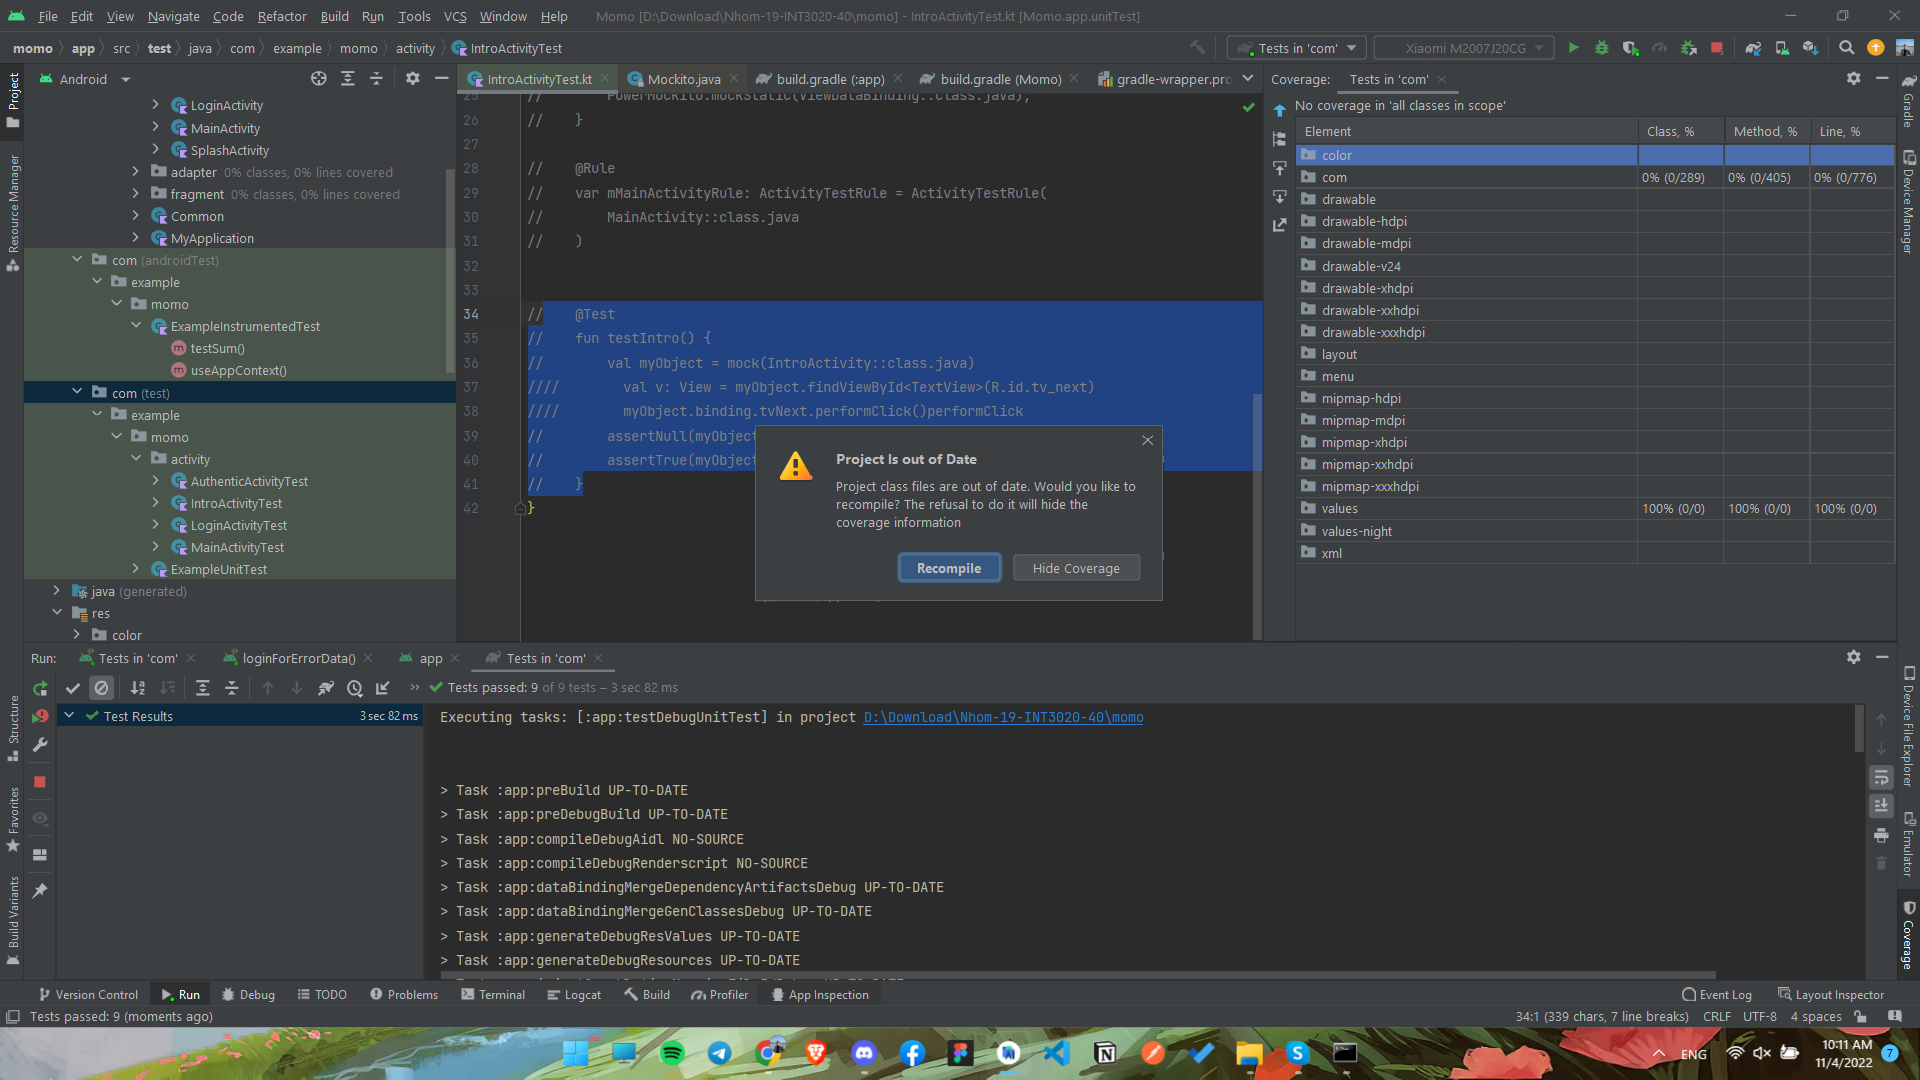This screenshot has height=1080, width=1920.
Task: Toggle Show Ignored tests filter
Action: (x=101, y=688)
